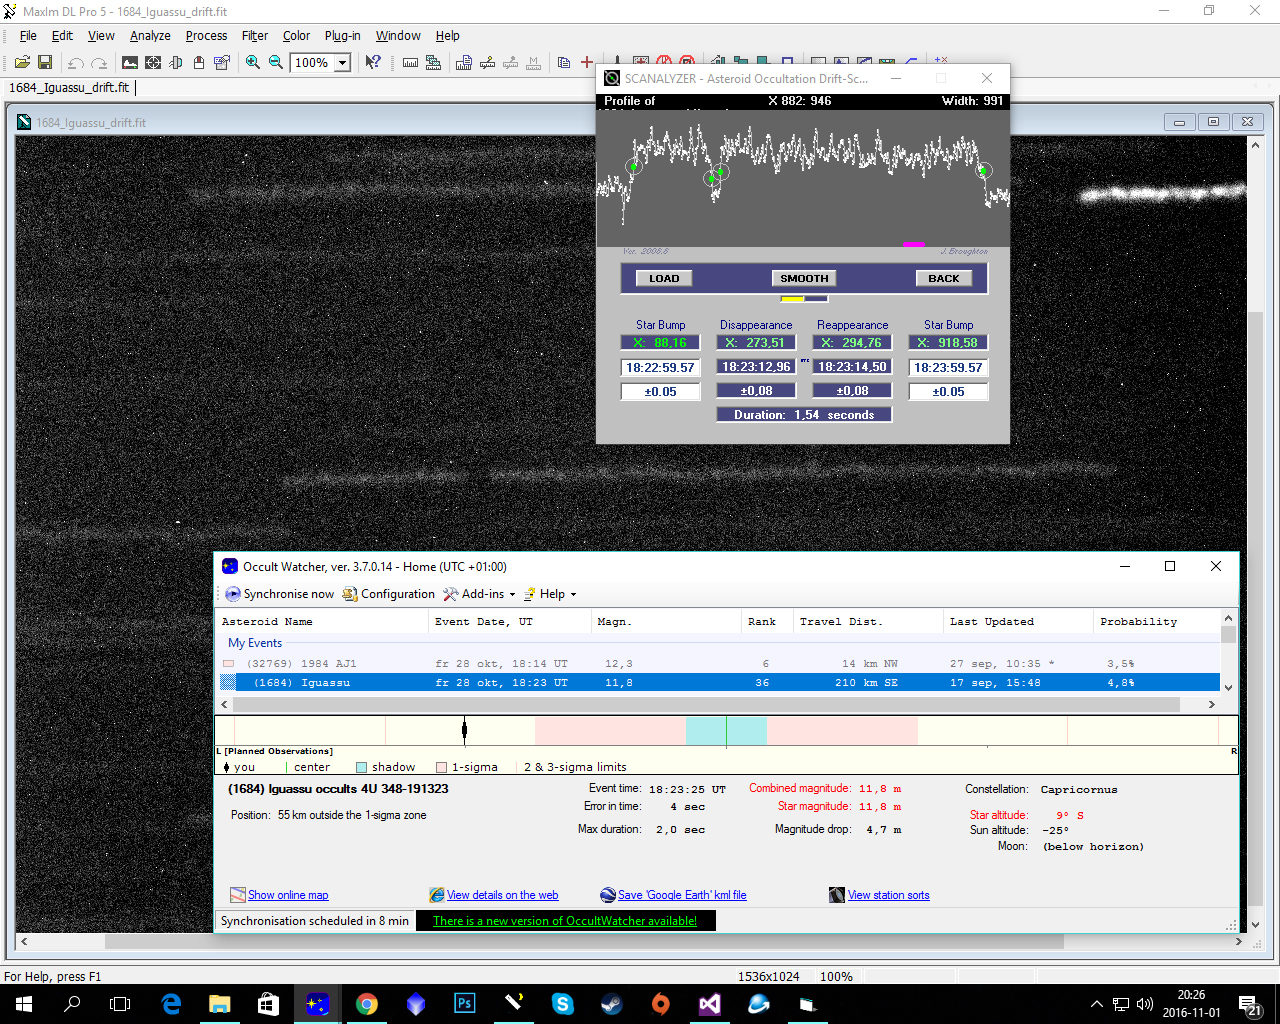
Task: Activate the context help pointer
Action: coord(373,62)
